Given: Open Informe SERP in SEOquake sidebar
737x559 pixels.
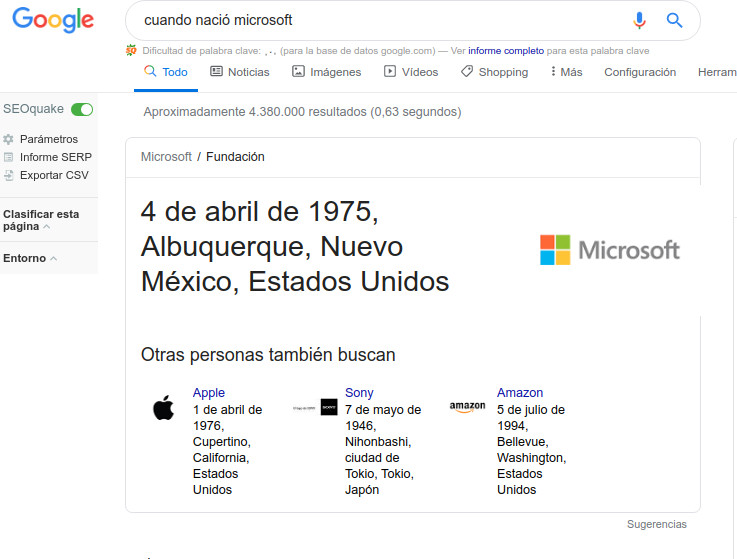Looking at the screenshot, I should click(x=55, y=157).
